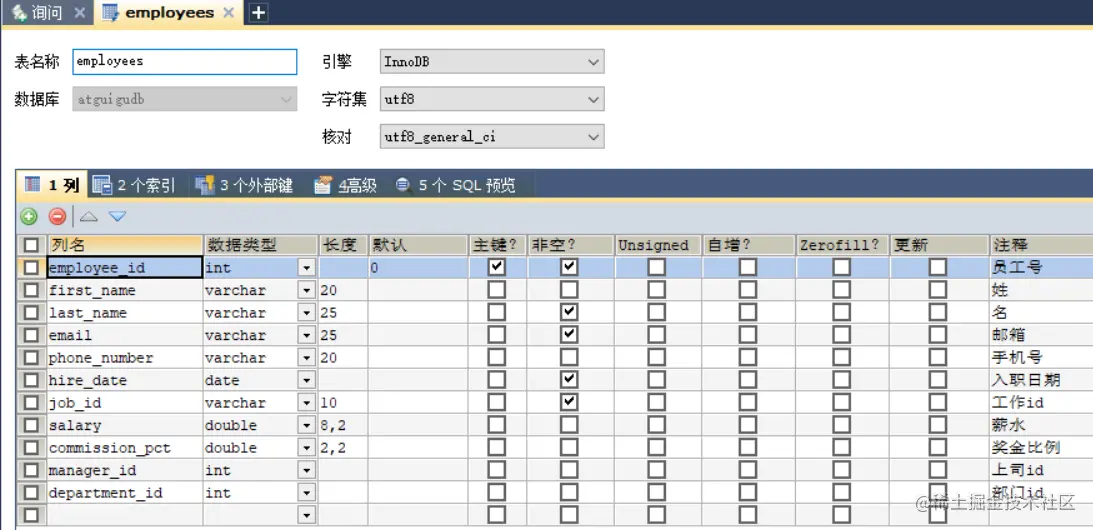Check 非空 for first_name
This screenshot has width=1093, height=530.
(x=570, y=290)
